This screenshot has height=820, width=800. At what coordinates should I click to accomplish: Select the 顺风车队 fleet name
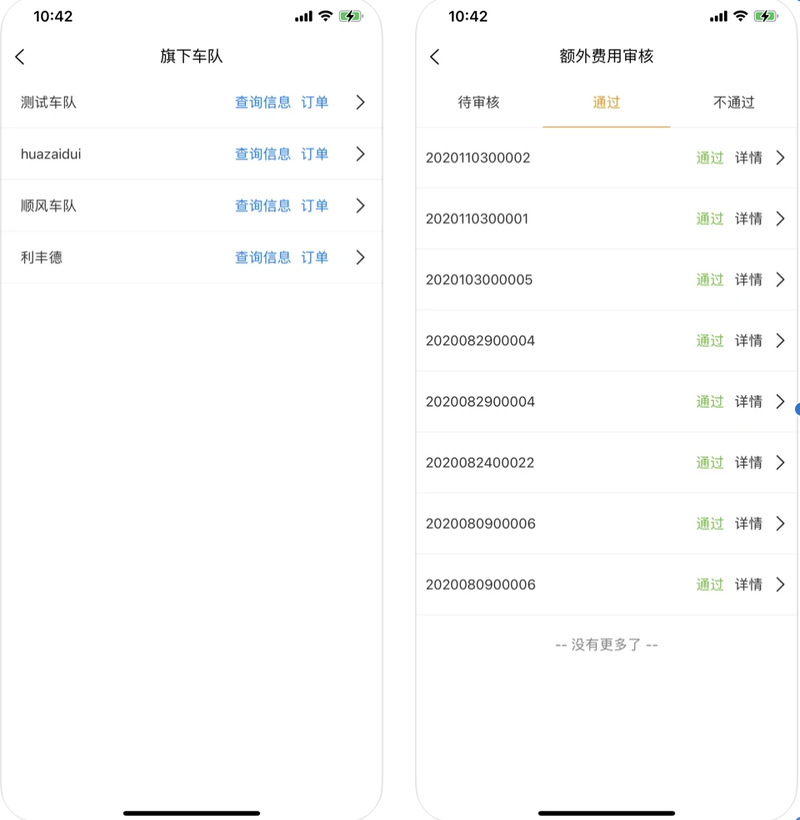(x=49, y=206)
